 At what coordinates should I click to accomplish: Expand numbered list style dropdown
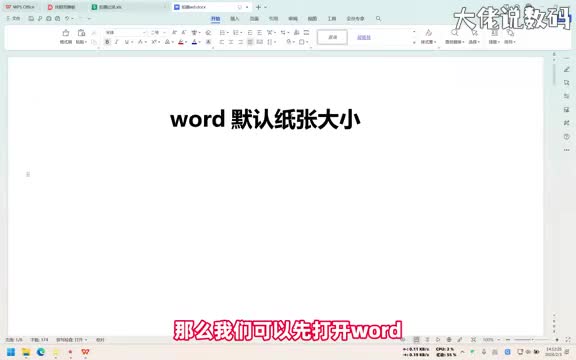tap(241, 33)
